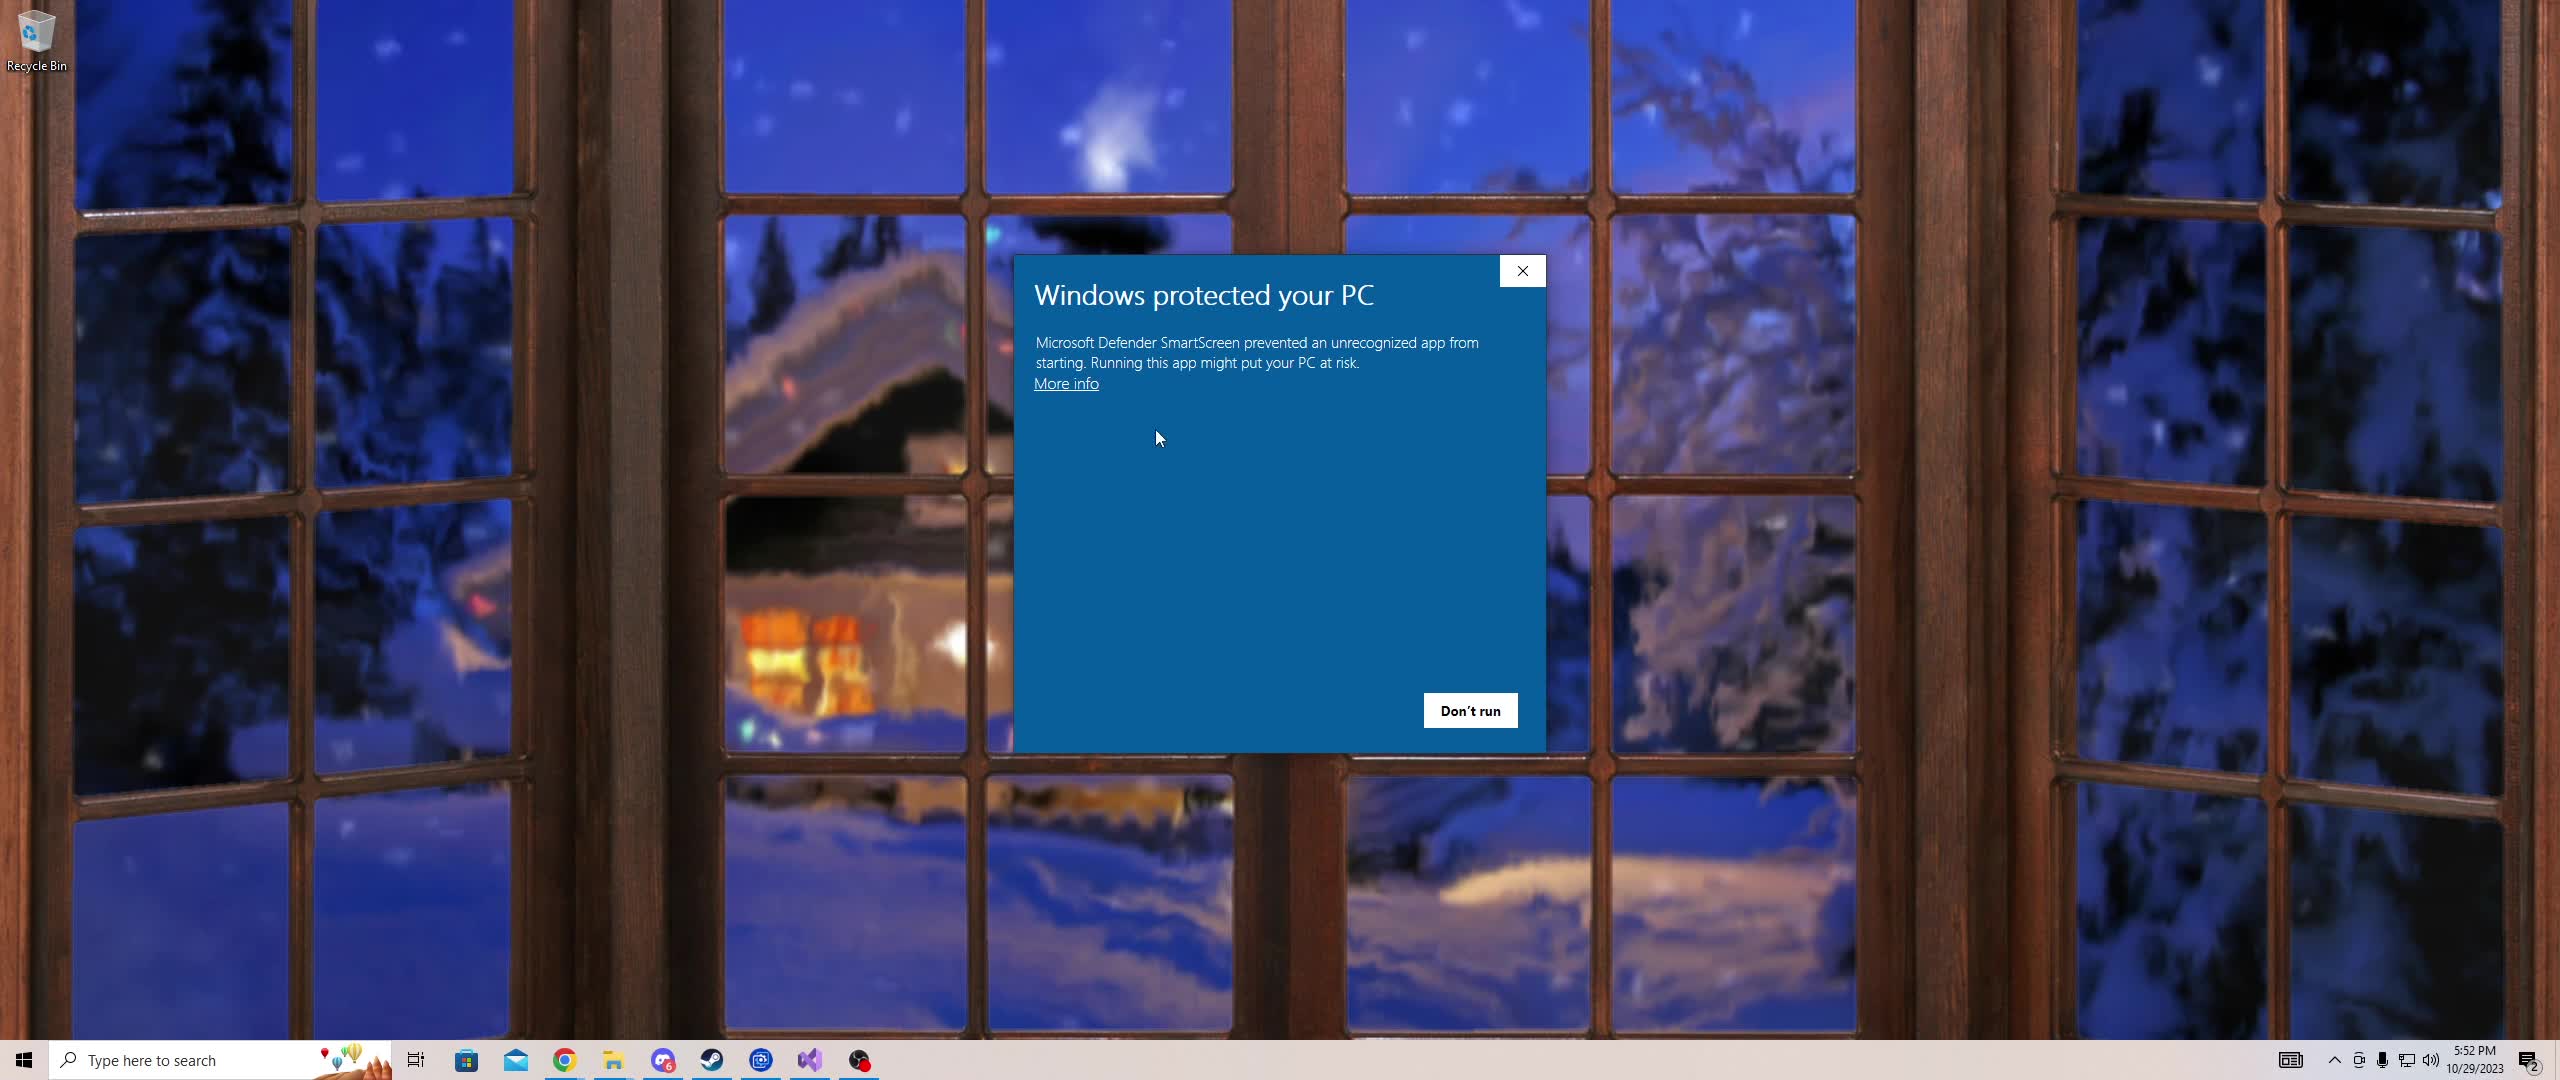Open the blue camera app on the taskbar
Screen dimensions: 2560x1080
[x=760, y=1060]
